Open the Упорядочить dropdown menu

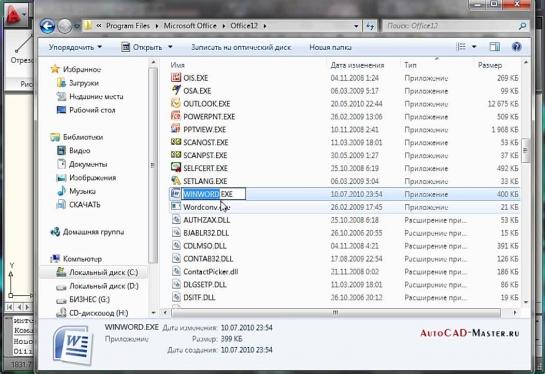75,47
